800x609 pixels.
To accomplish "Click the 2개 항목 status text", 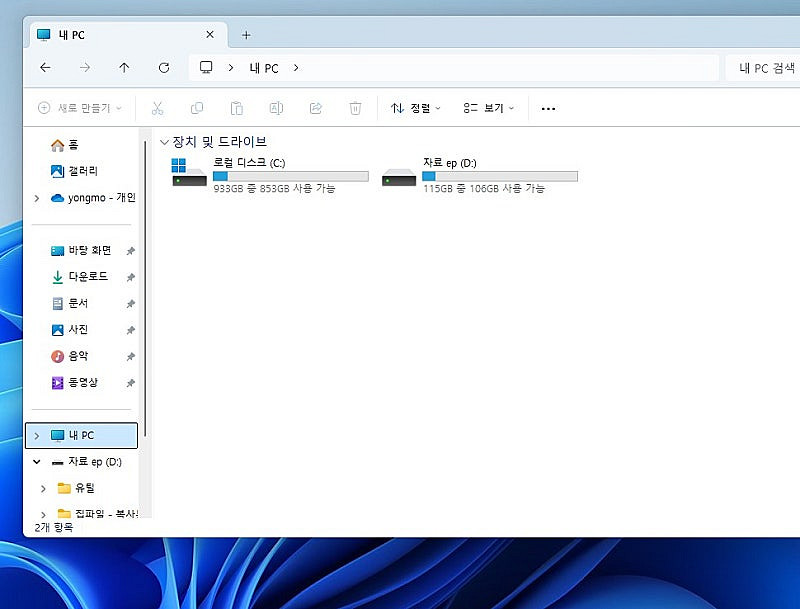I will 54,527.
